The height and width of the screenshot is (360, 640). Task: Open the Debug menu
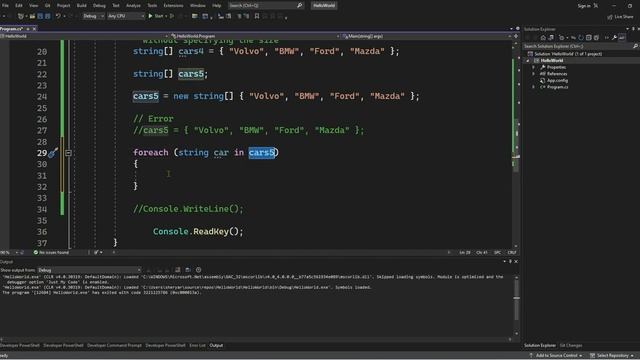coord(99,5)
